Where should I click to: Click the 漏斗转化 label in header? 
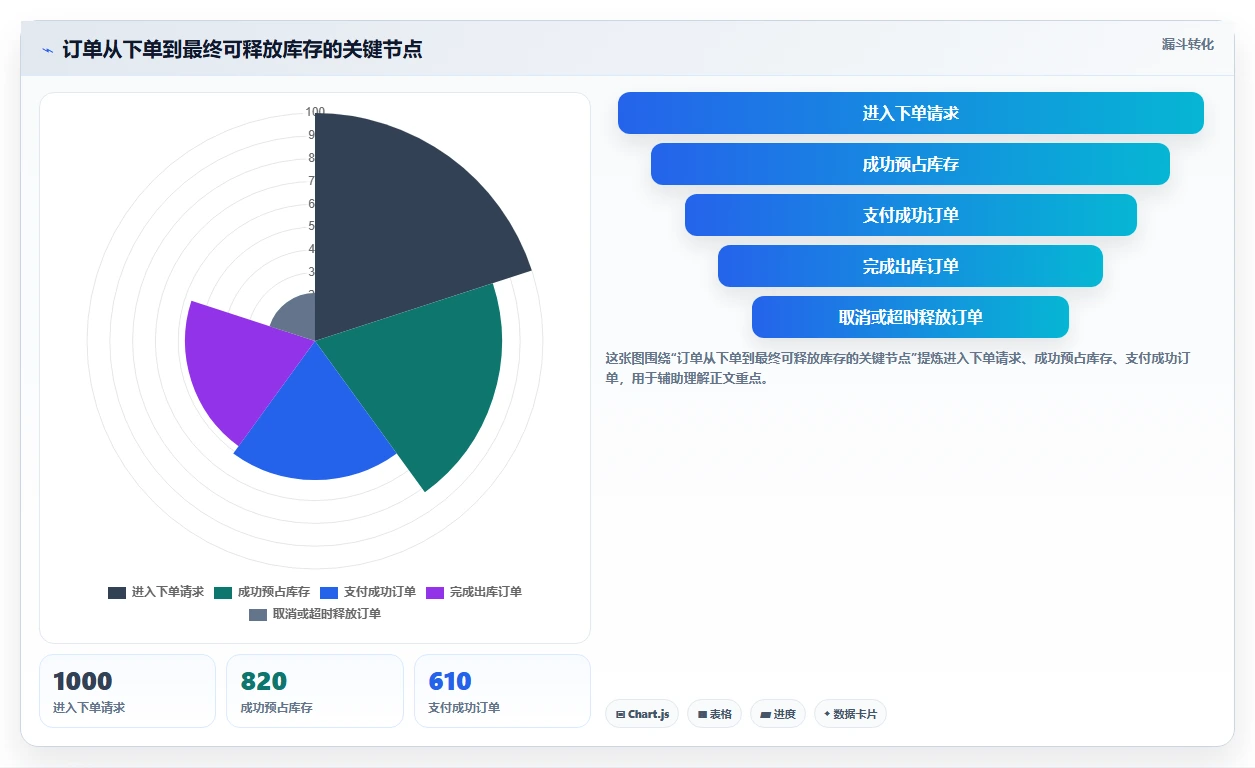(x=1188, y=44)
